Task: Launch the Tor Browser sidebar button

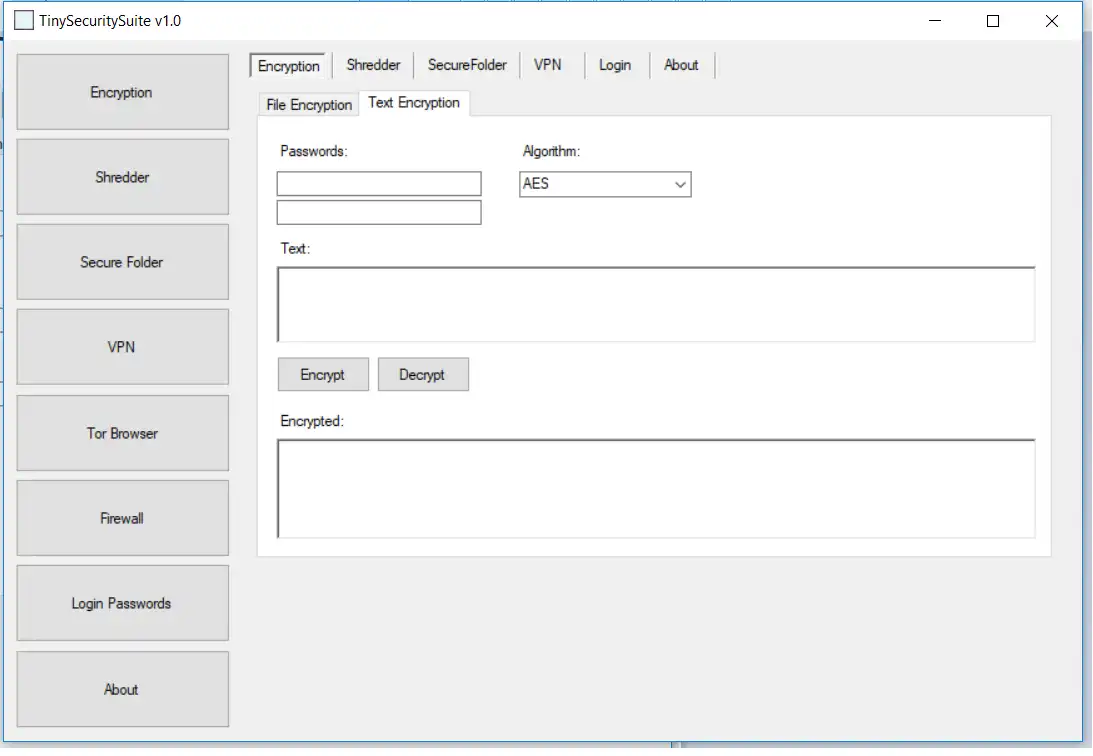Action: coord(123,433)
